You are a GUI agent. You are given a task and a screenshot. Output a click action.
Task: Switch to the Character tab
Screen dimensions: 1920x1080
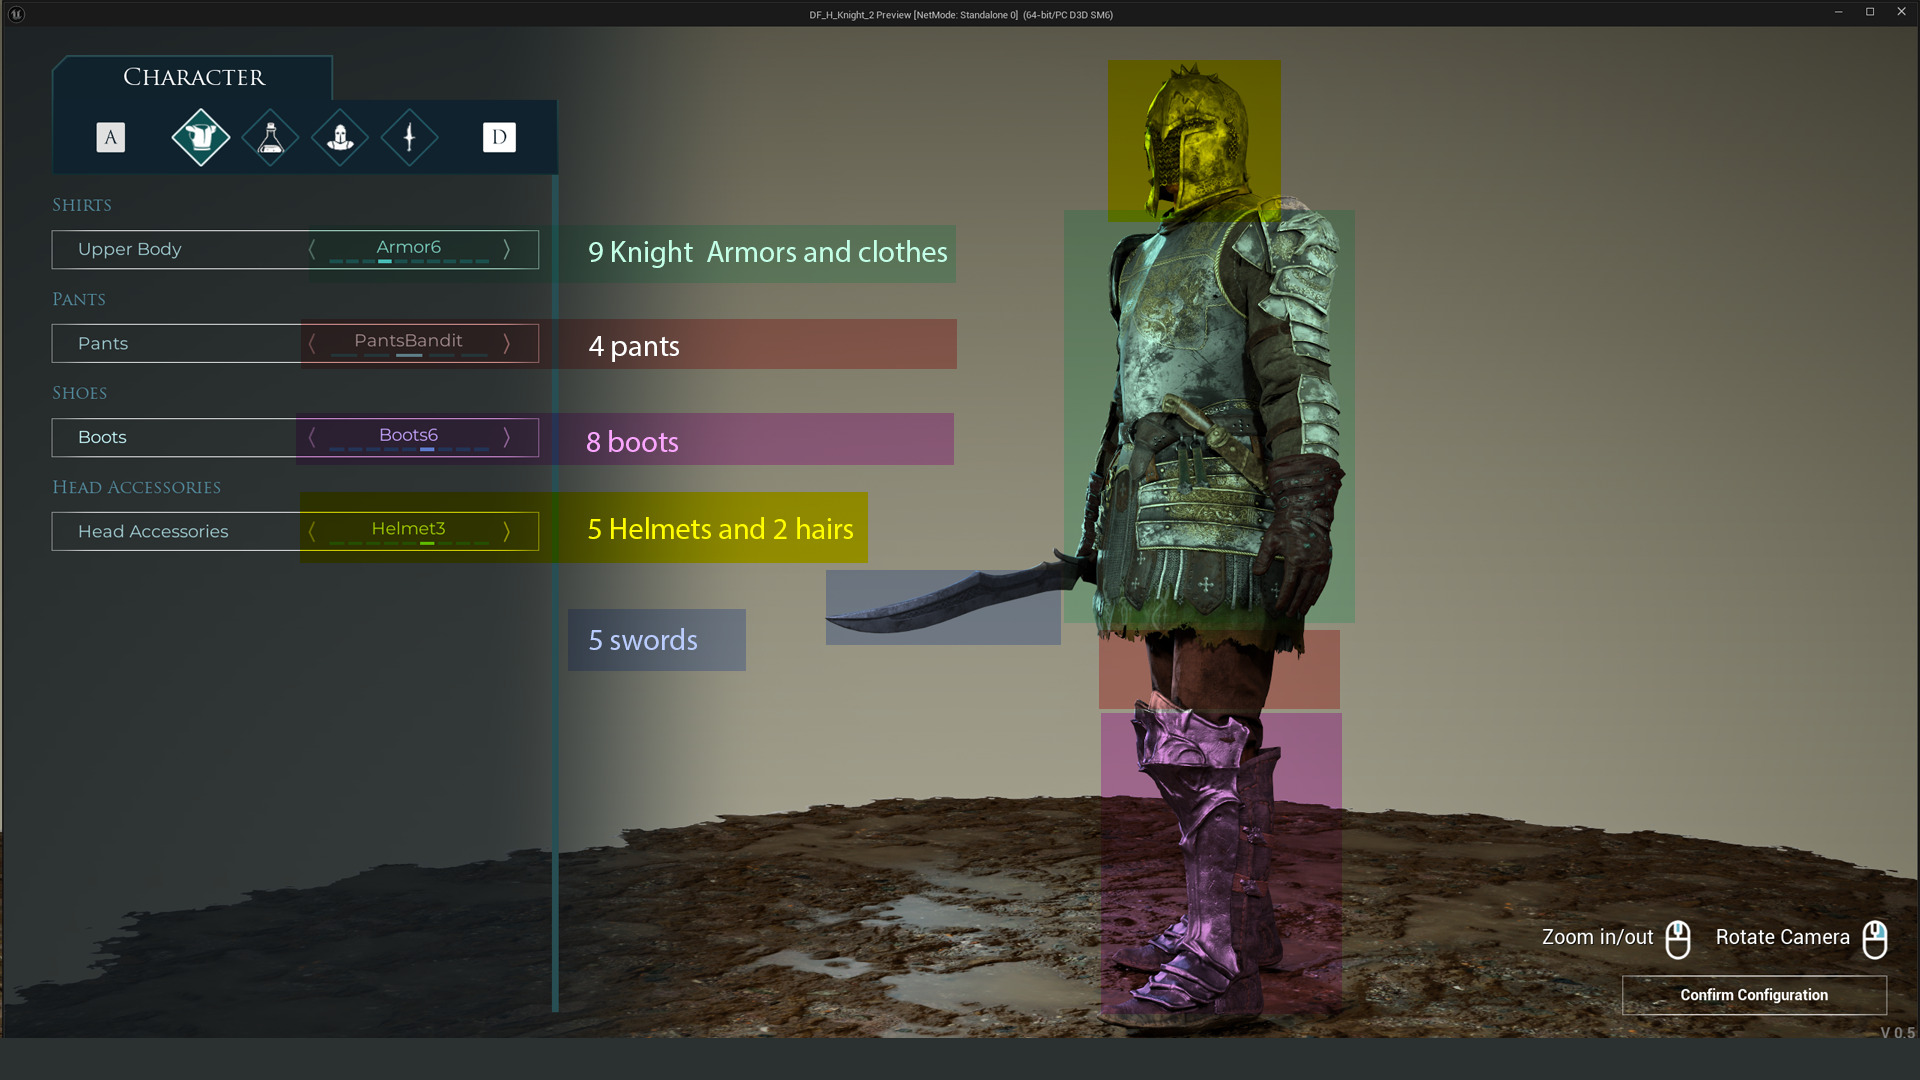click(194, 77)
